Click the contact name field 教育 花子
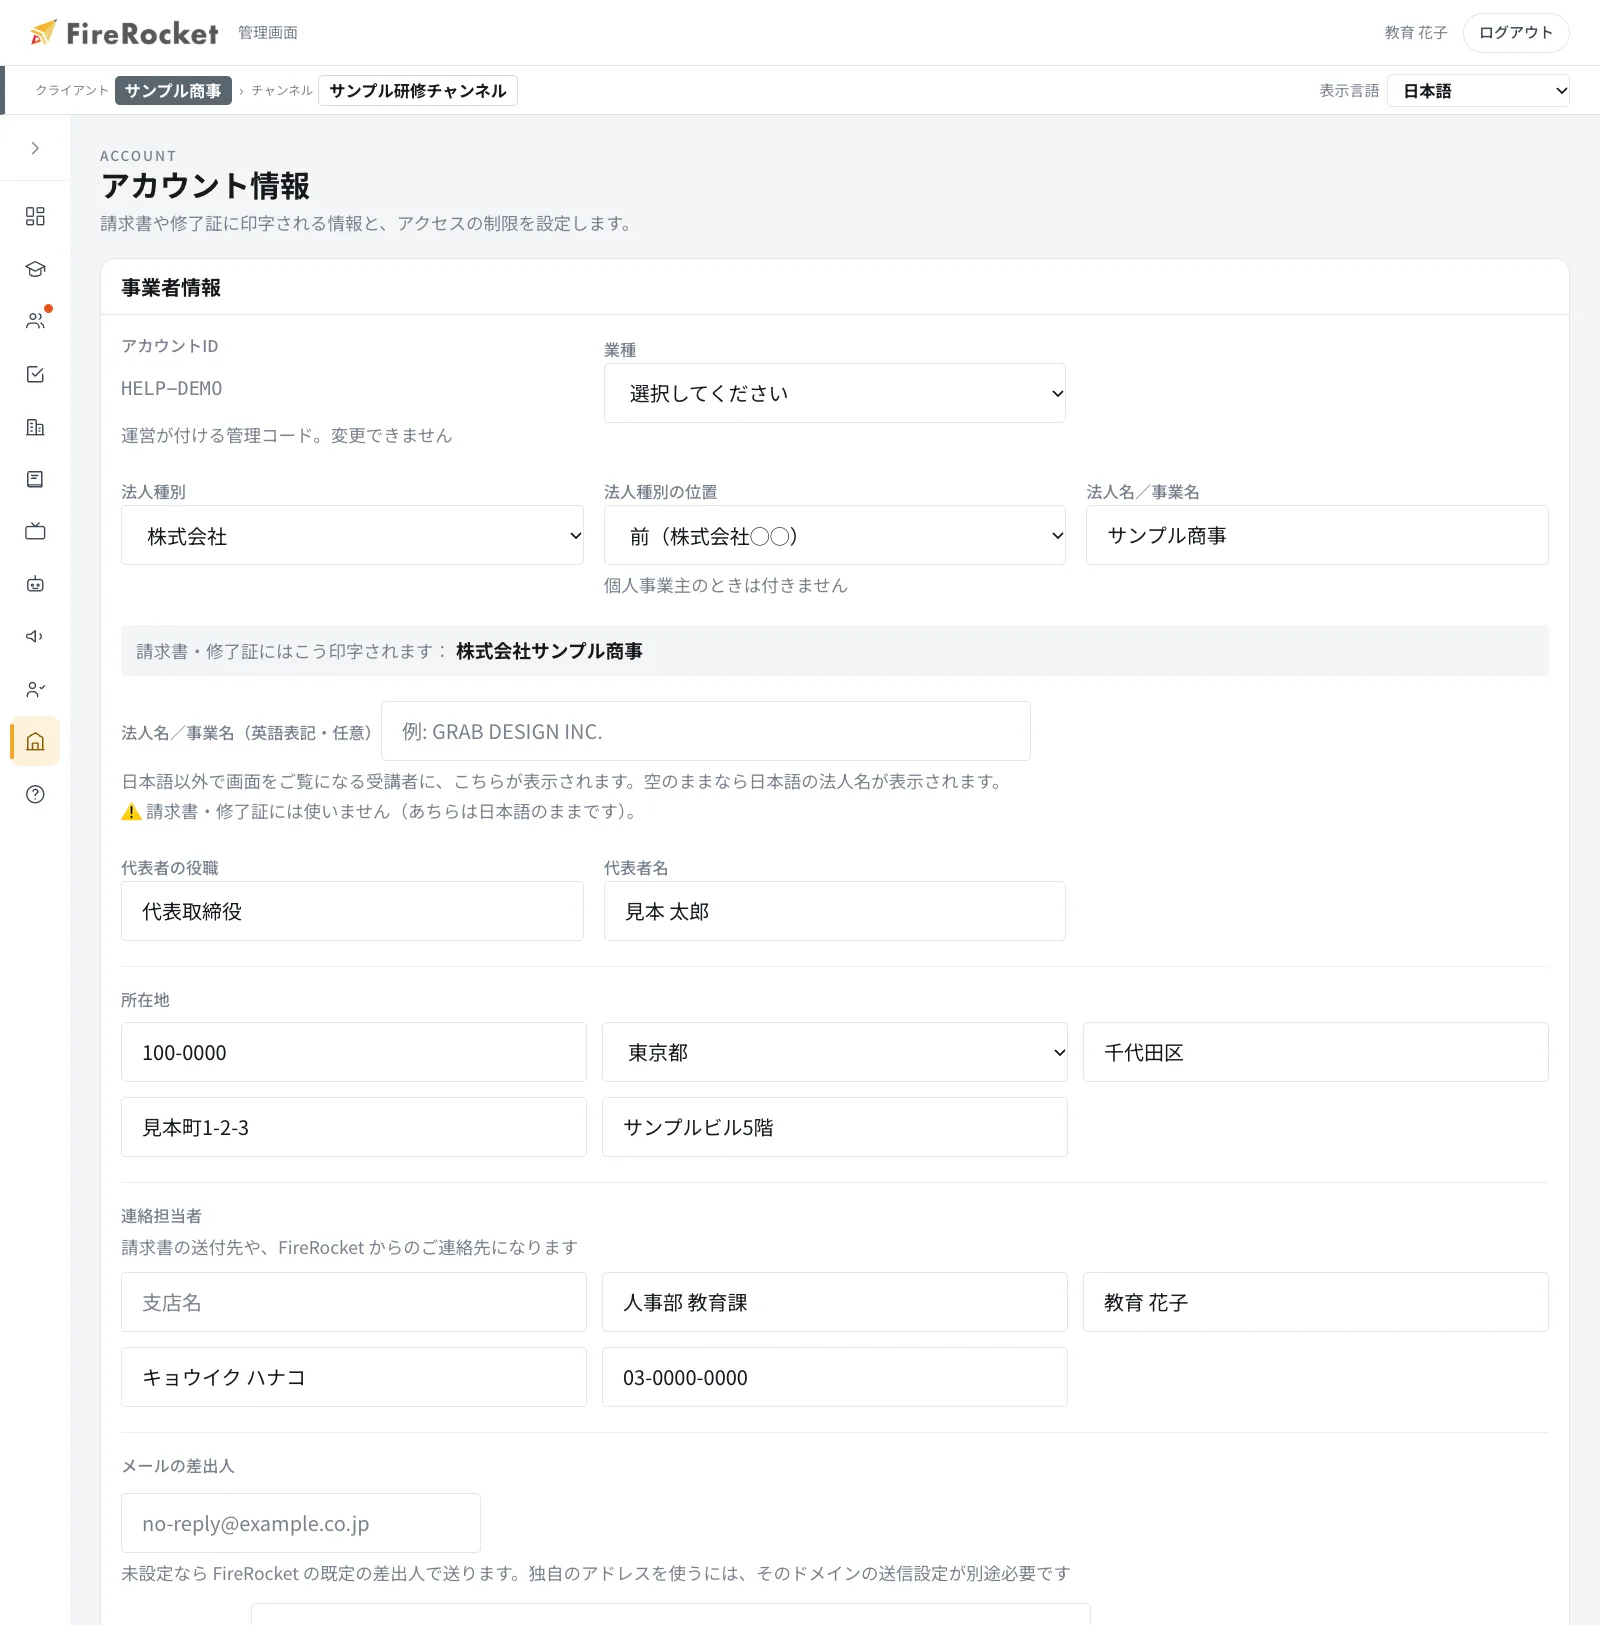This screenshot has height=1625, width=1600. 1316,1302
